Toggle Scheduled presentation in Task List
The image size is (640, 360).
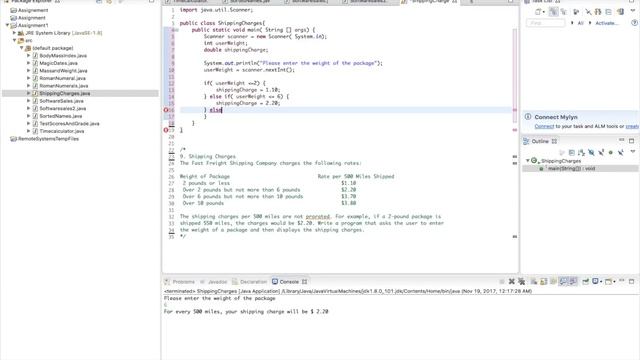pyautogui.click(x=564, y=12)
